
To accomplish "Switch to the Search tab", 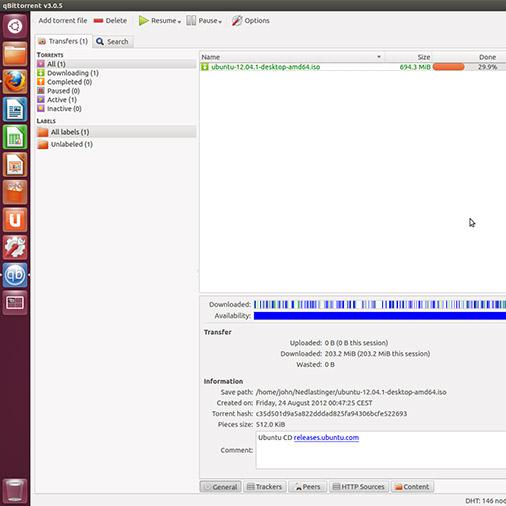I will [x=113, y=42].
